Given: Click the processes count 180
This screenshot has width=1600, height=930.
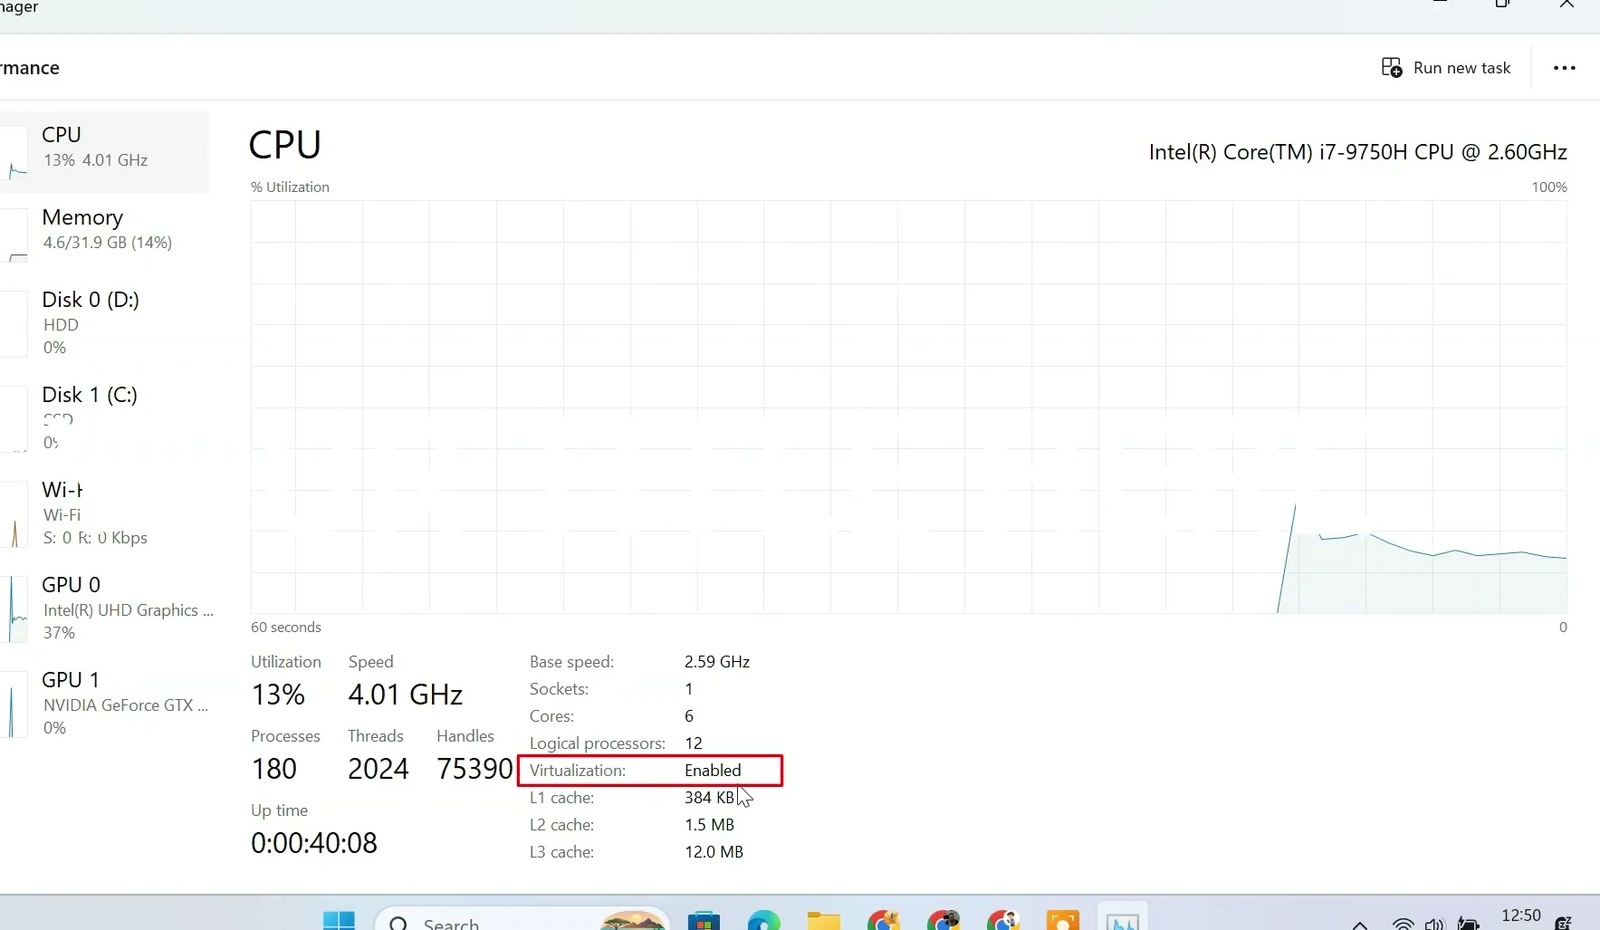Looking at the screenshot, I should coord(274,768).
